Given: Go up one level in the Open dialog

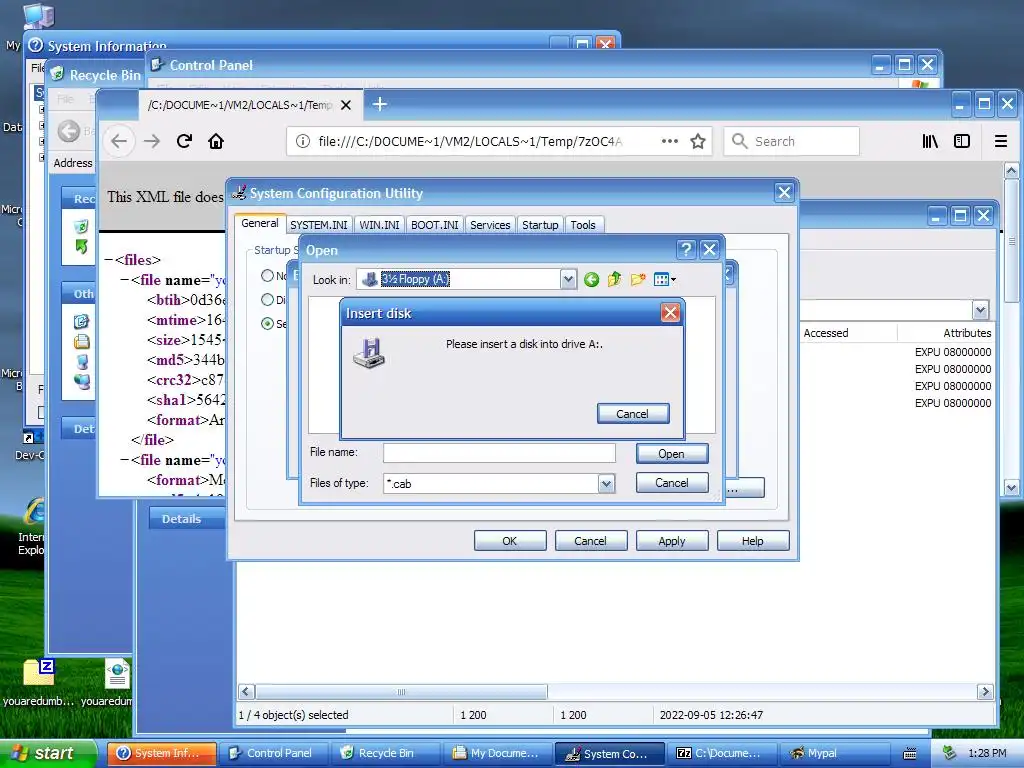Looking at the screenshot, I should [x=614, y=280].
